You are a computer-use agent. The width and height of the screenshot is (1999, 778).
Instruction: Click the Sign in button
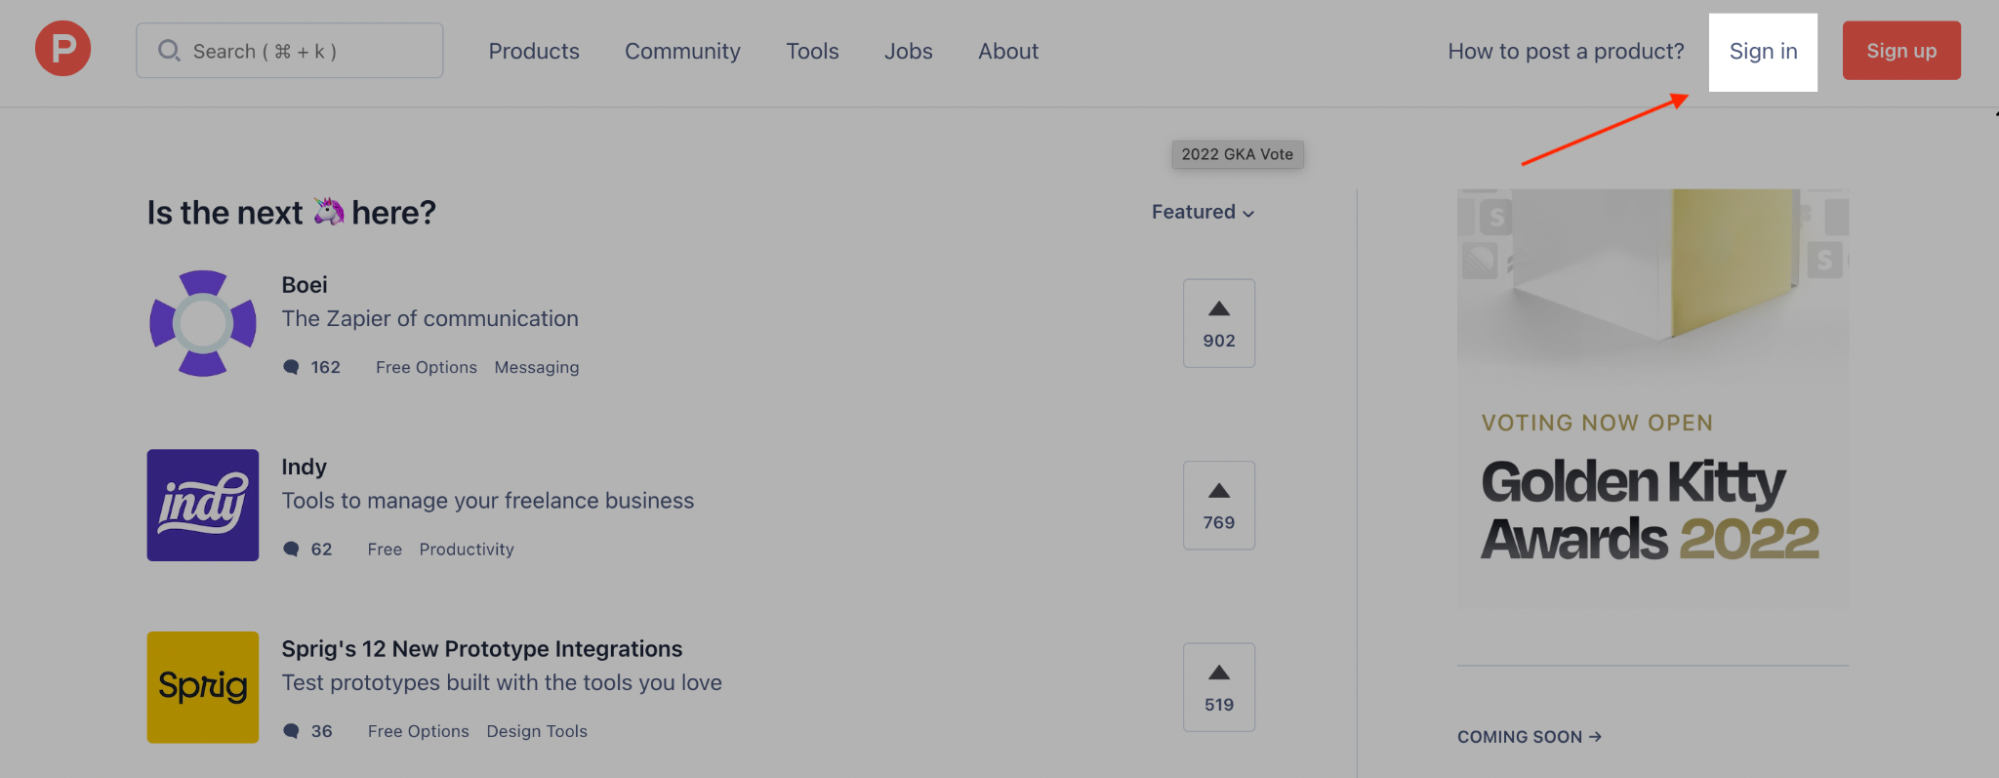pos(1763,52)
